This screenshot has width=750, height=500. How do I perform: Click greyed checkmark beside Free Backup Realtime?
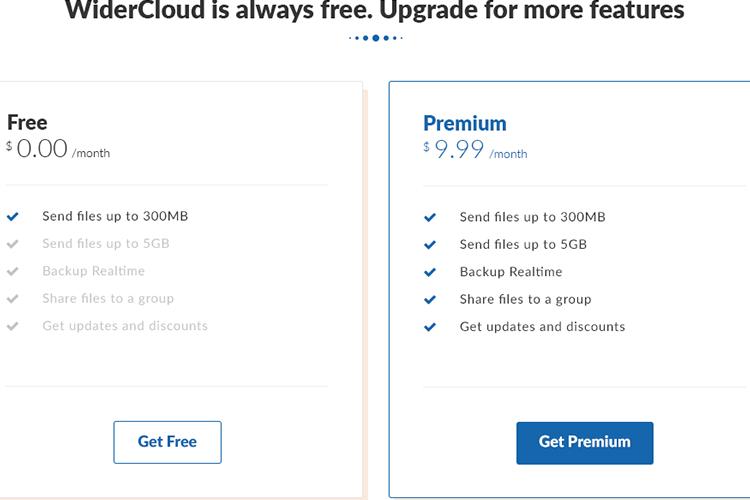coord(12,271)
